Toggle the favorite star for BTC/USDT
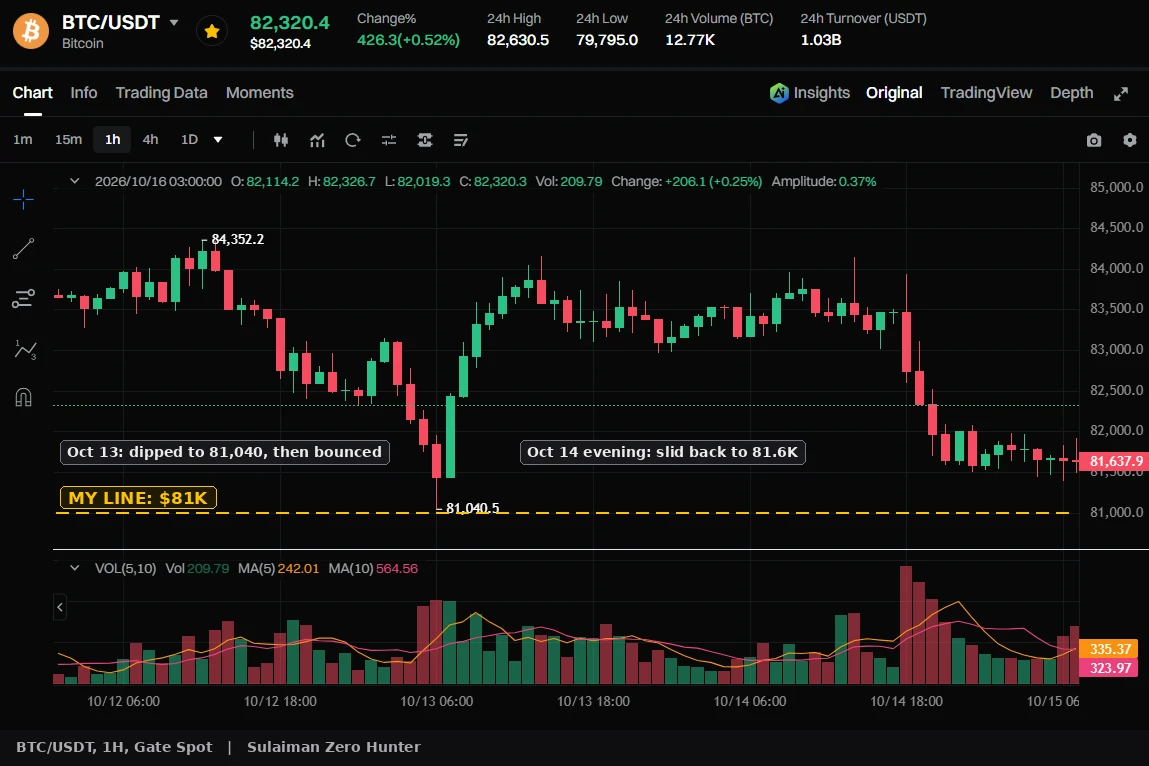Image resolution: width=1149 pixels, height=766 pixels. tap(212, 31)
